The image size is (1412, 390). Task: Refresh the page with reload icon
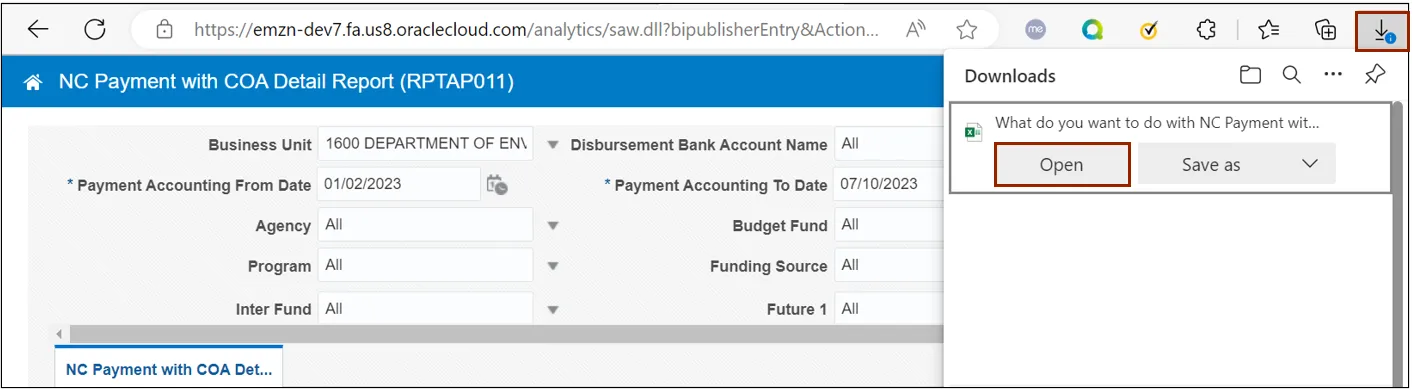[95, 30]
